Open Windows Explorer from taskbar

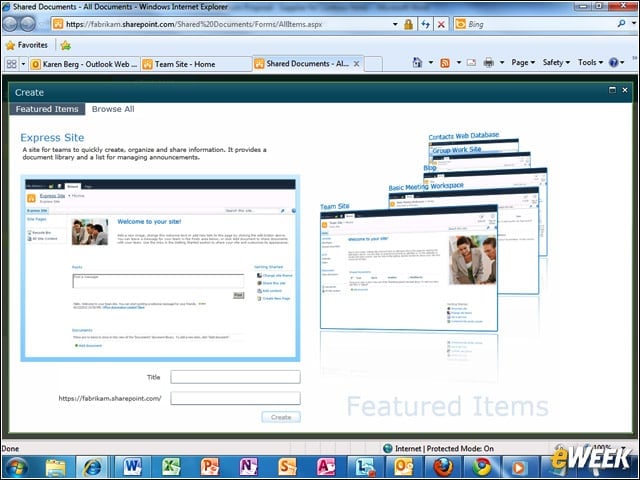pos(56,467)
